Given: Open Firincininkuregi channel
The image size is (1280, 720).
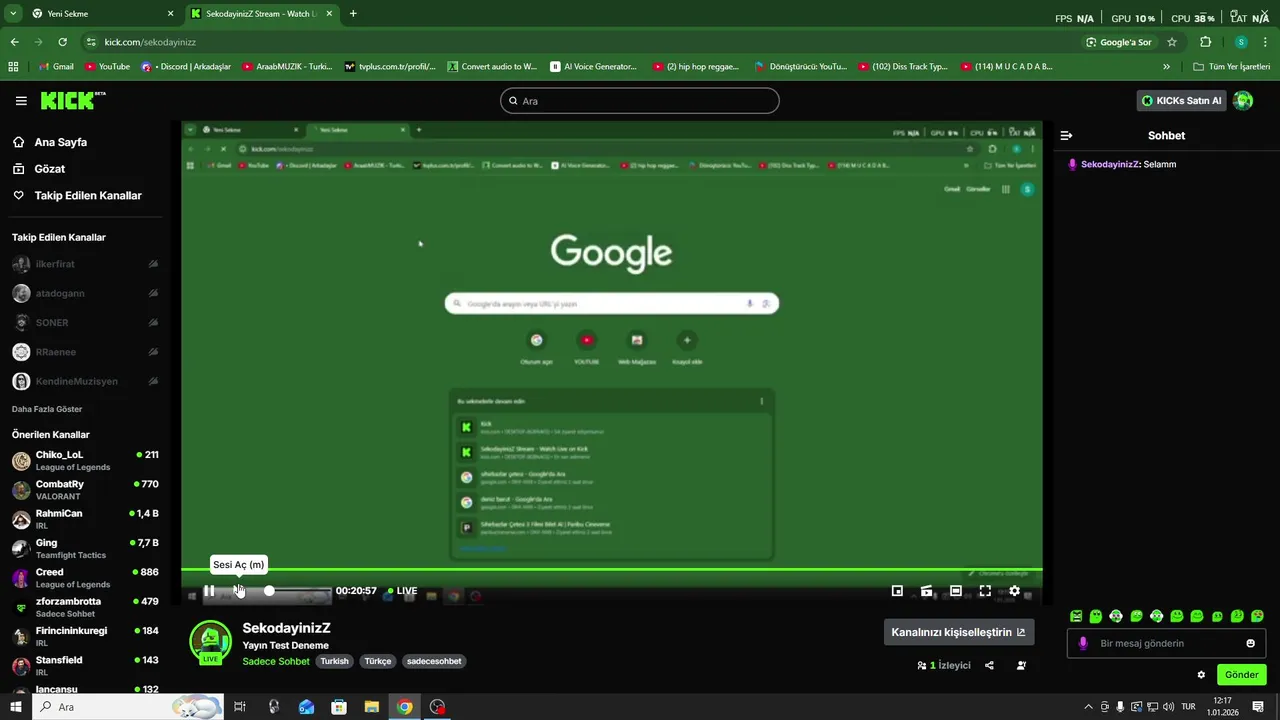Looking at the screenshot, I should (x=85, y=636).
